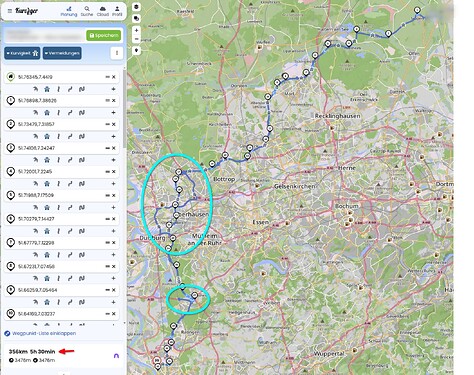Select extra curvy routing after waypoint 1
Screen dimensions: 474x375
(x=82, y=113)
